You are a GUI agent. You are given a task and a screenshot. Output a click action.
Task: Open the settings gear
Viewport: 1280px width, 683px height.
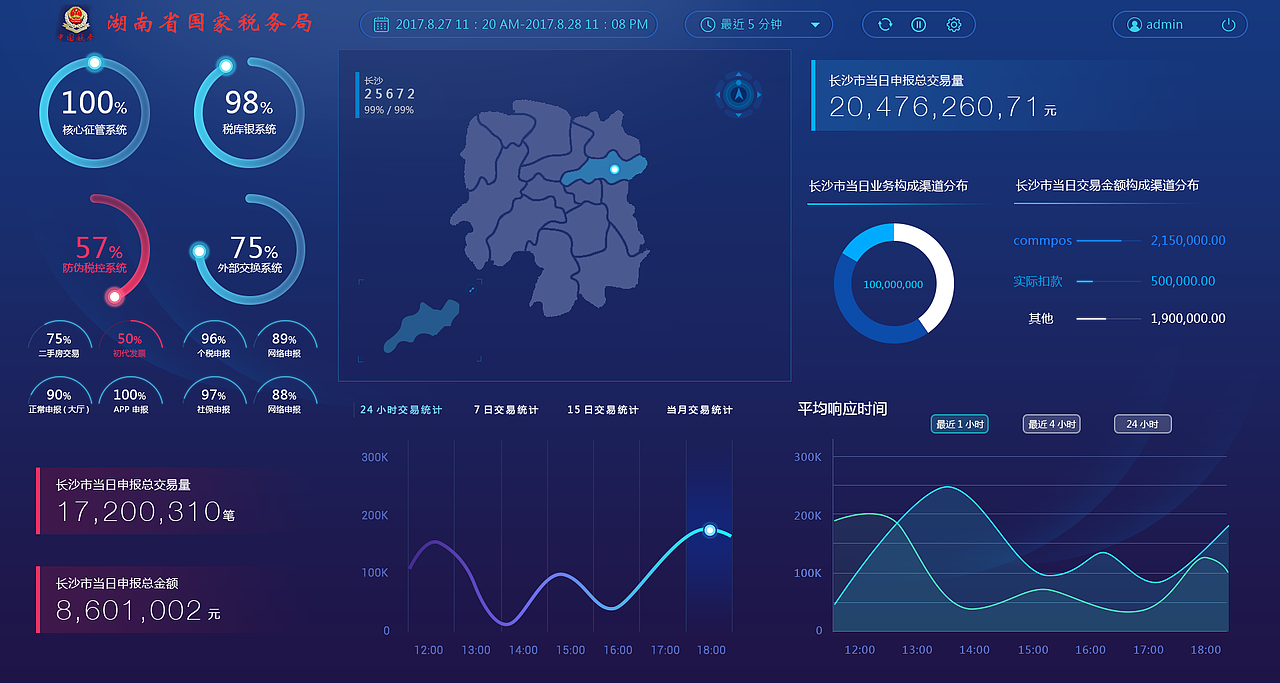[954, 24]
